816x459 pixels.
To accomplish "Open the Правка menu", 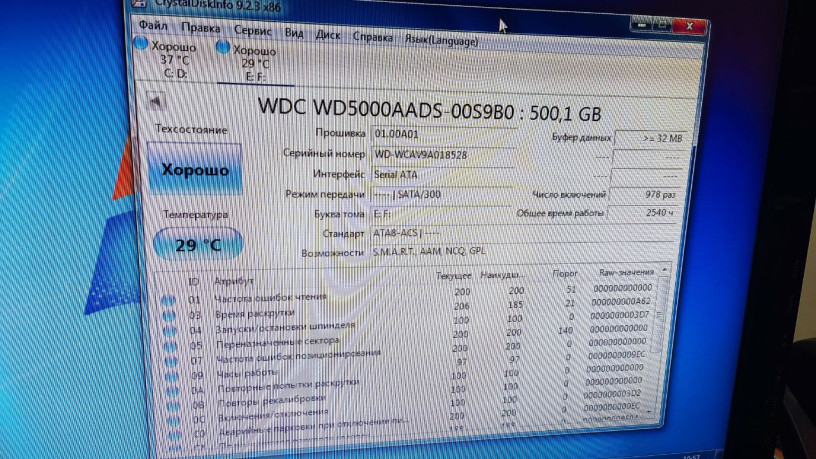I will point(200,28).
